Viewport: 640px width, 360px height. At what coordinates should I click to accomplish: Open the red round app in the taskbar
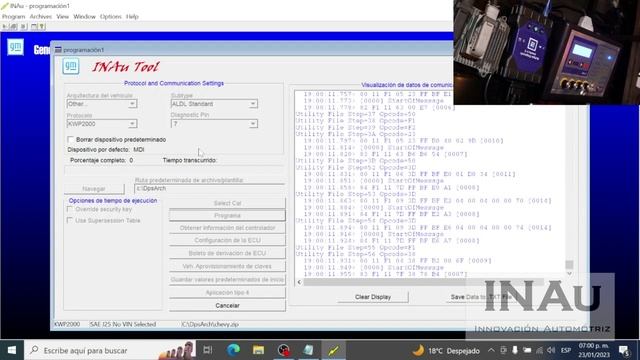click(x=284, y=350)
